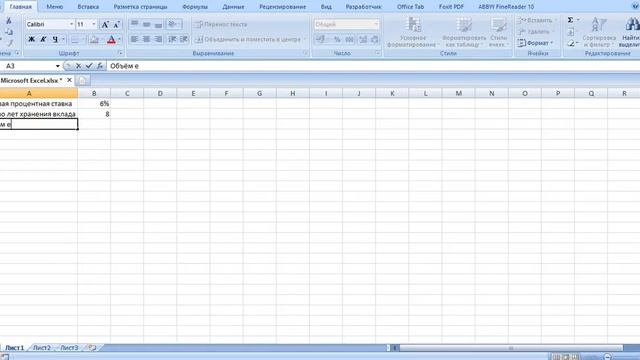Screen dimensions: 640x360
Task: Decrease font size with the small A icon
Action: (116, 24)
